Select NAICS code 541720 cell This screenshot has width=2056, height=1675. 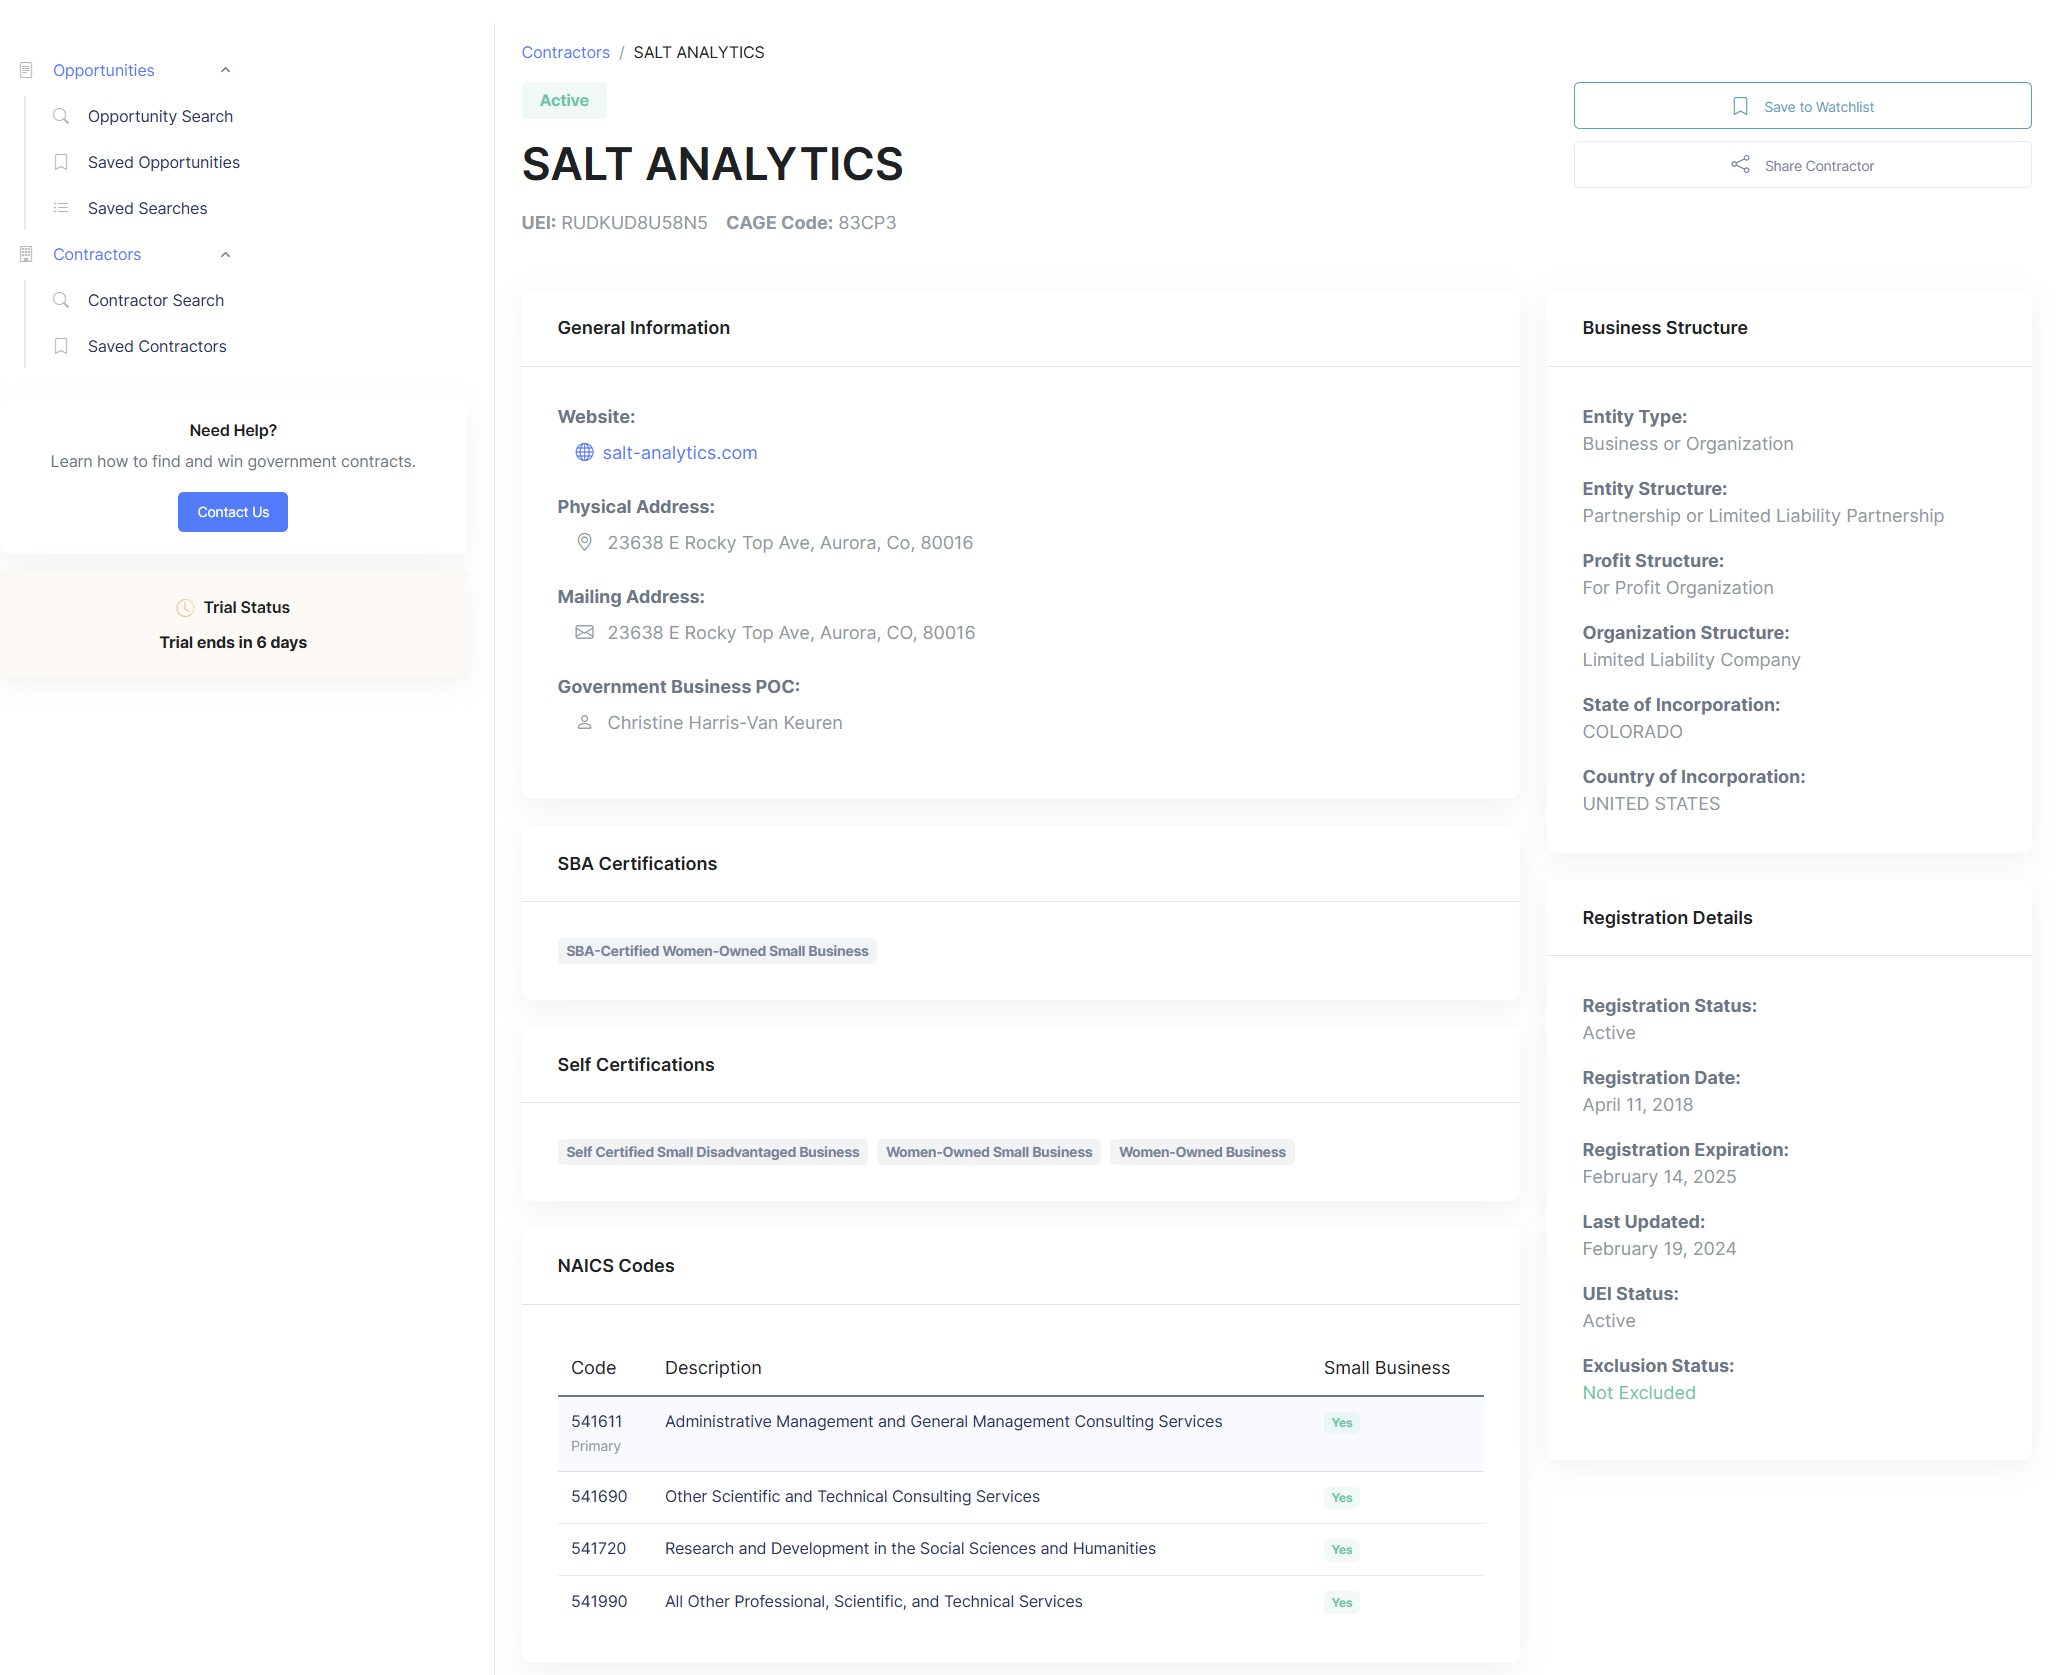(x=599, y=1549)
